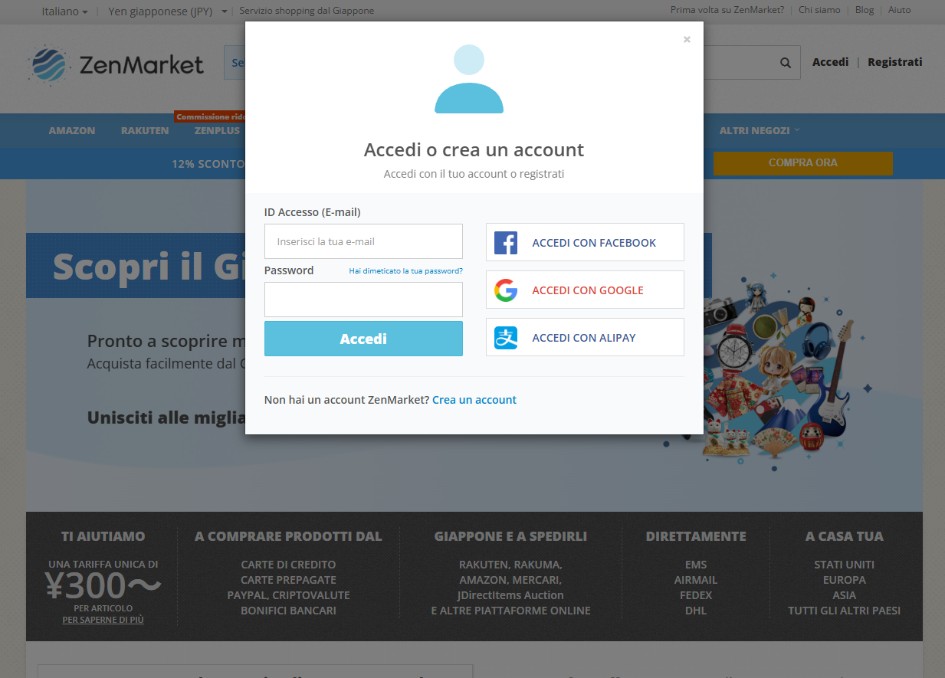The width and height of the screenshot is (945, 678).
Task: Click the Commissione ridotta badge
Action: pos(210,116)
